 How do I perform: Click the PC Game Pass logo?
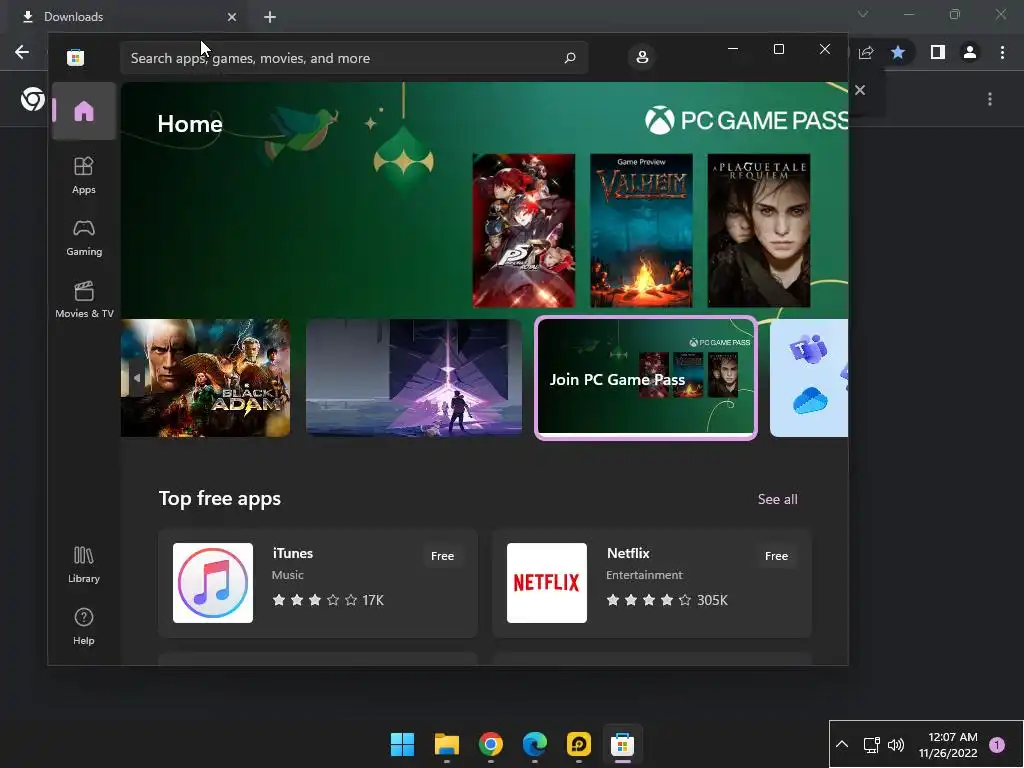click(746, 120)
